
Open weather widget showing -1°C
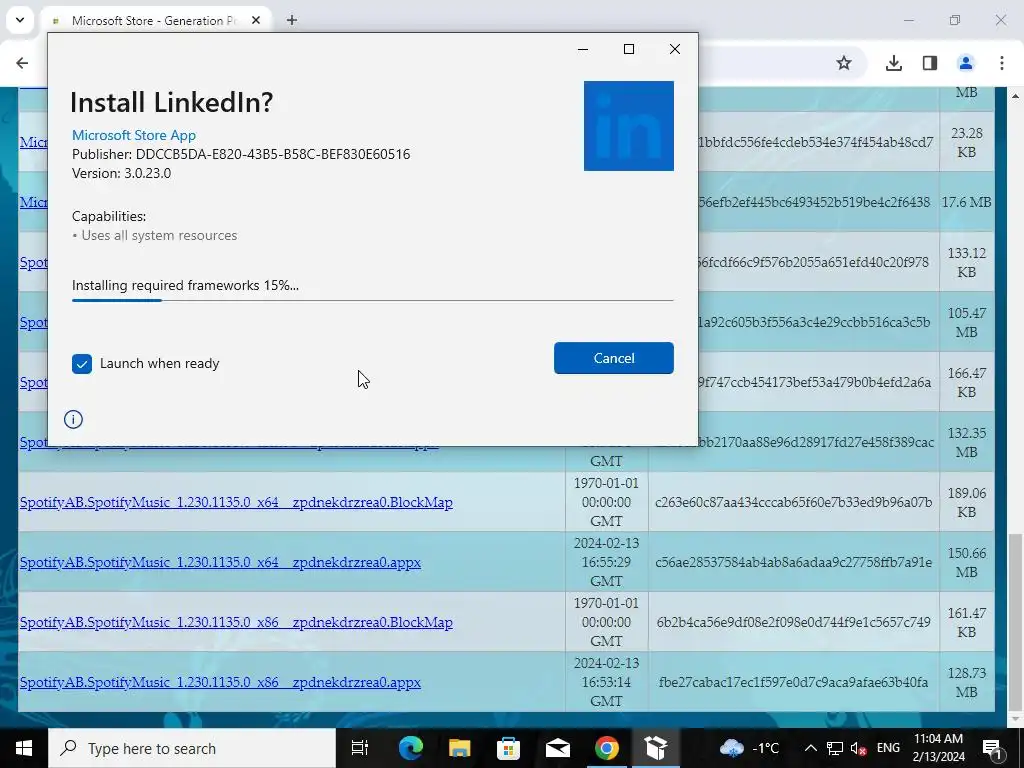click(750, 748)
